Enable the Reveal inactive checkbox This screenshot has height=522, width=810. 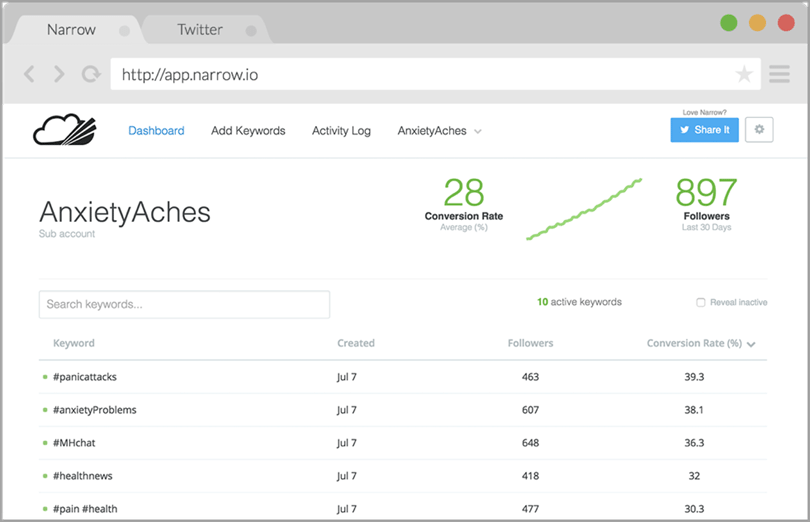(701, 302)
